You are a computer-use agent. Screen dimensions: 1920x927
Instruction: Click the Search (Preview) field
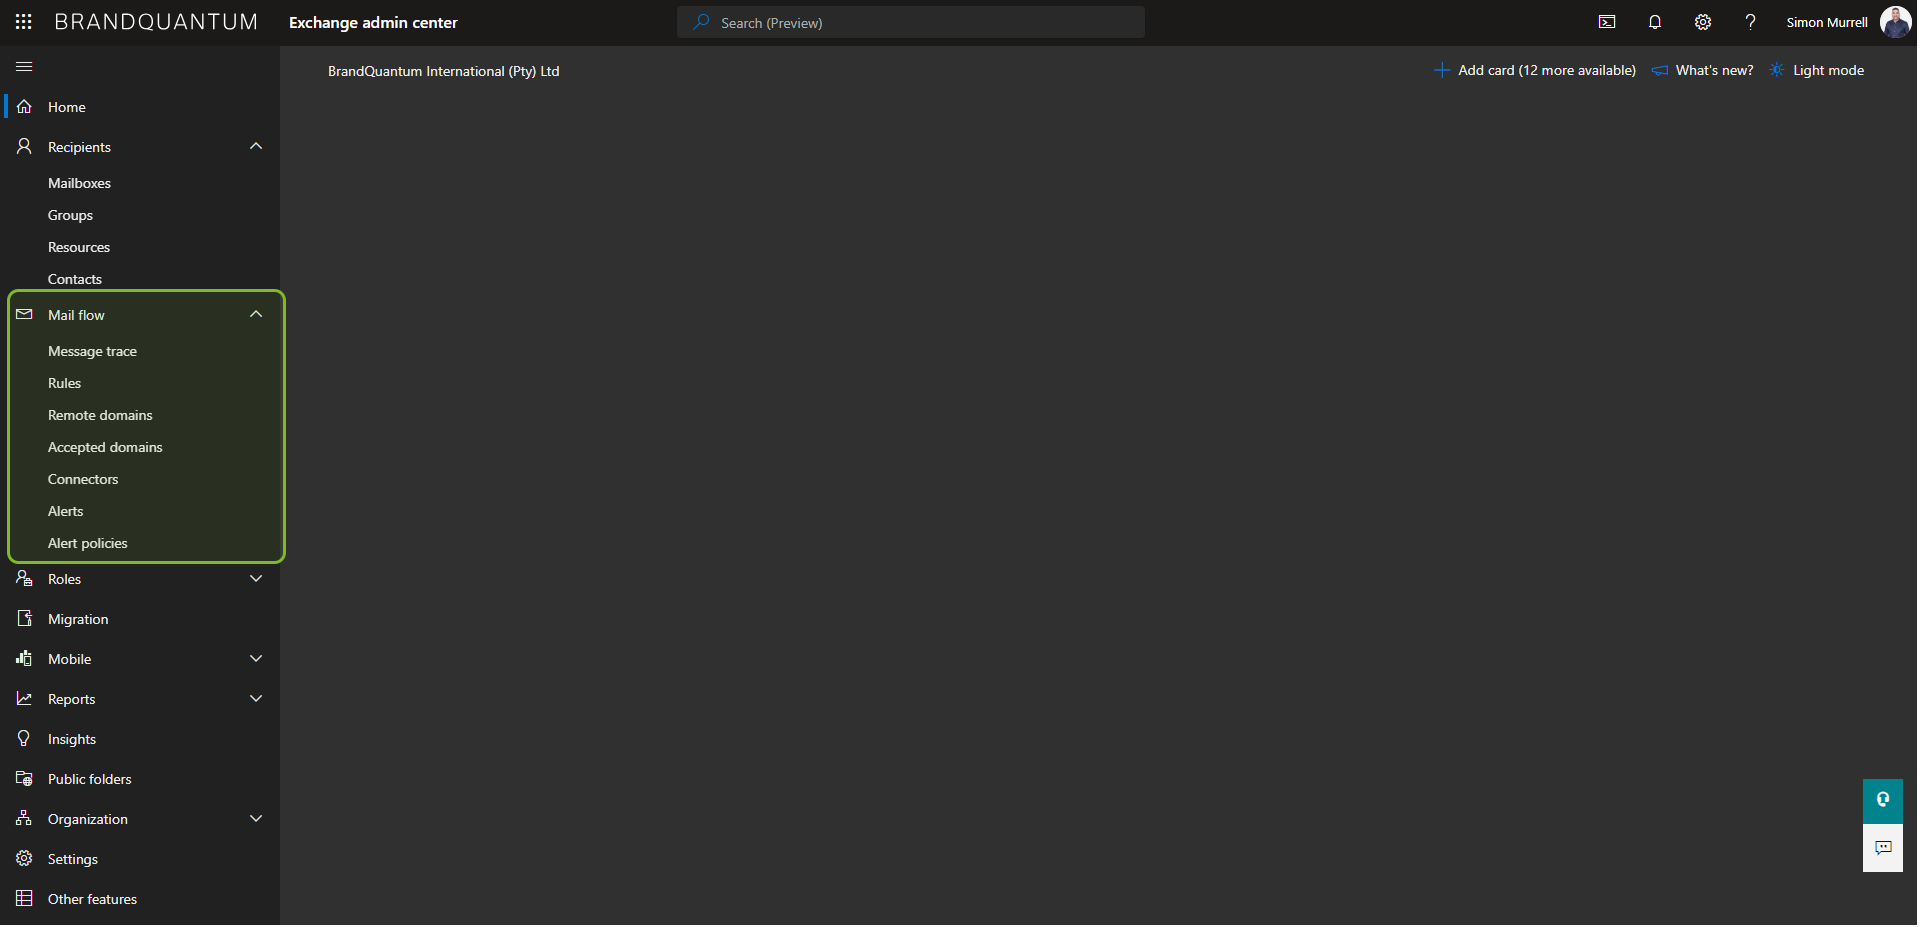coord(911,22)
